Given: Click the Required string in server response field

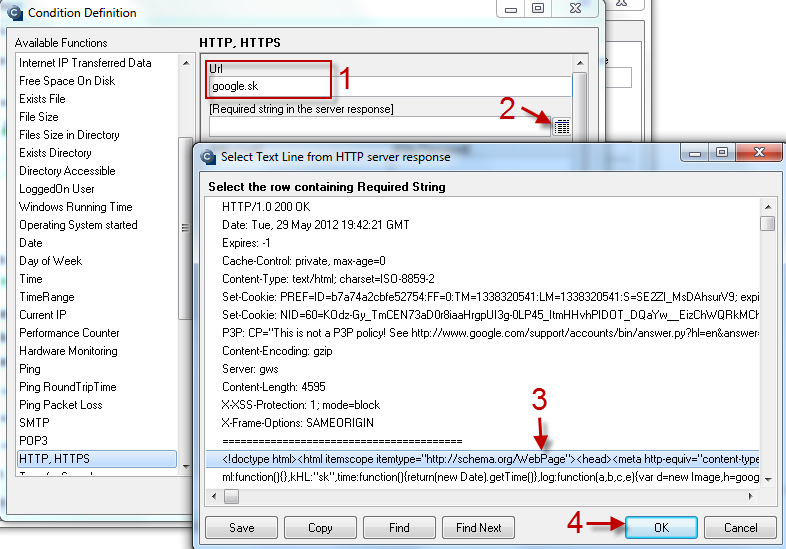Looking at the screenshot, I should click(x=380, y=127).
